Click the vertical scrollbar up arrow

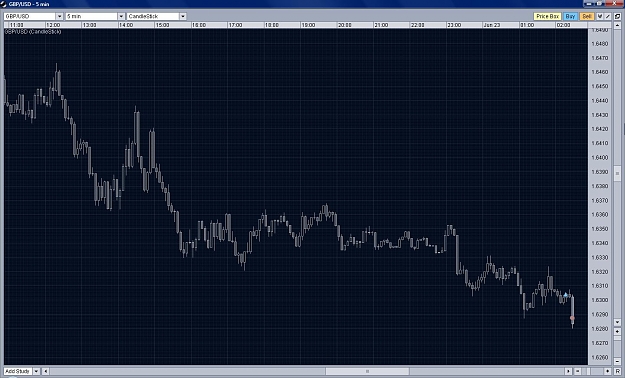pyautogui.click(x=617, y=26)
